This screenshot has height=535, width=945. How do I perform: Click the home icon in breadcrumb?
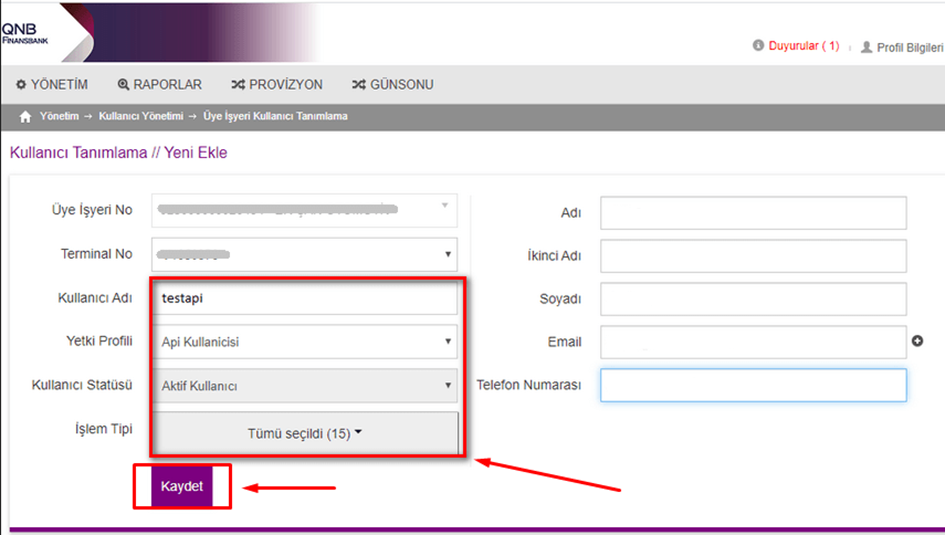pyautogui.click(x=26, y=117)
